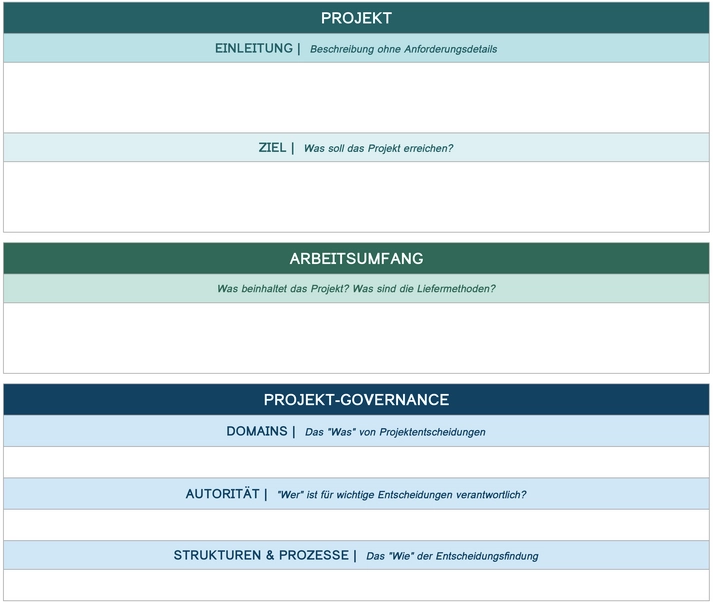Click 'Das "Was" von Projektentscheidungen' text
This screenshot has height=603, width=713.
395,432
